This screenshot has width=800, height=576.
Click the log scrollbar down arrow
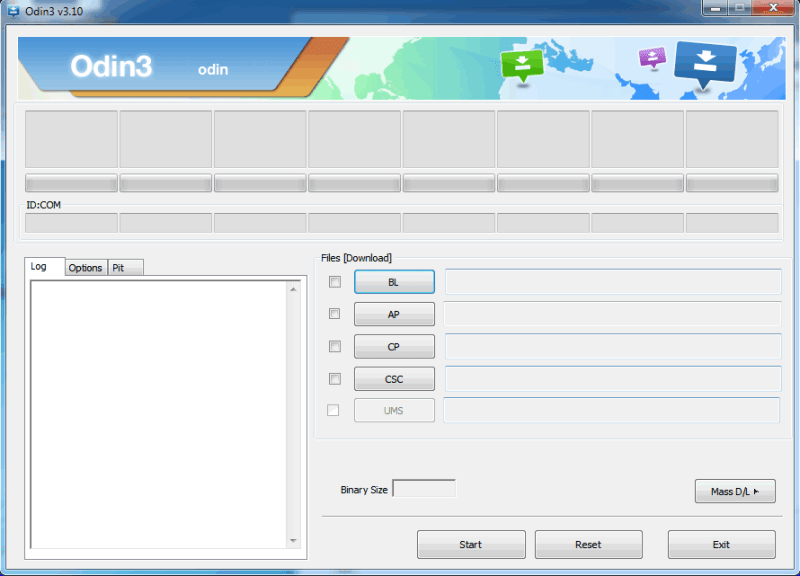click(x=293, y=541)
